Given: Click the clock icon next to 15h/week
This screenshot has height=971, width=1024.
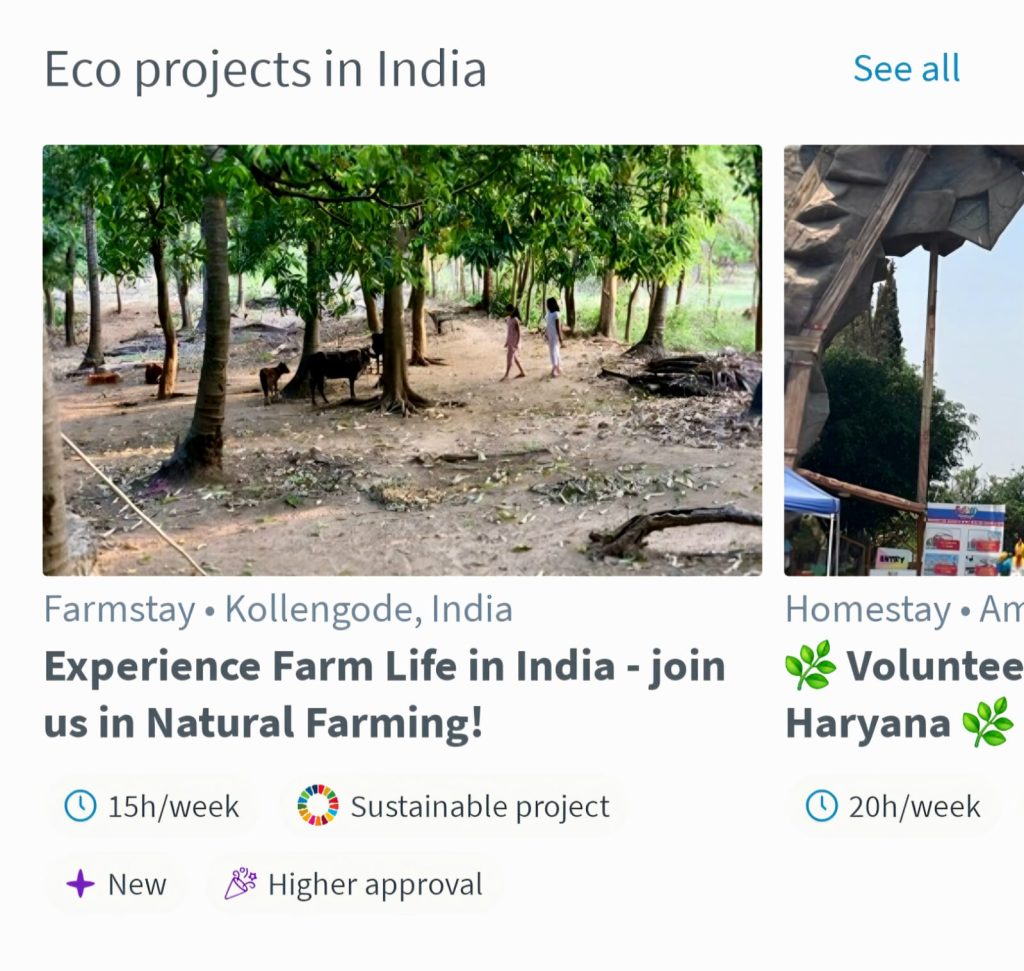Looking at the screenshot, I should [x=80, y=806].
